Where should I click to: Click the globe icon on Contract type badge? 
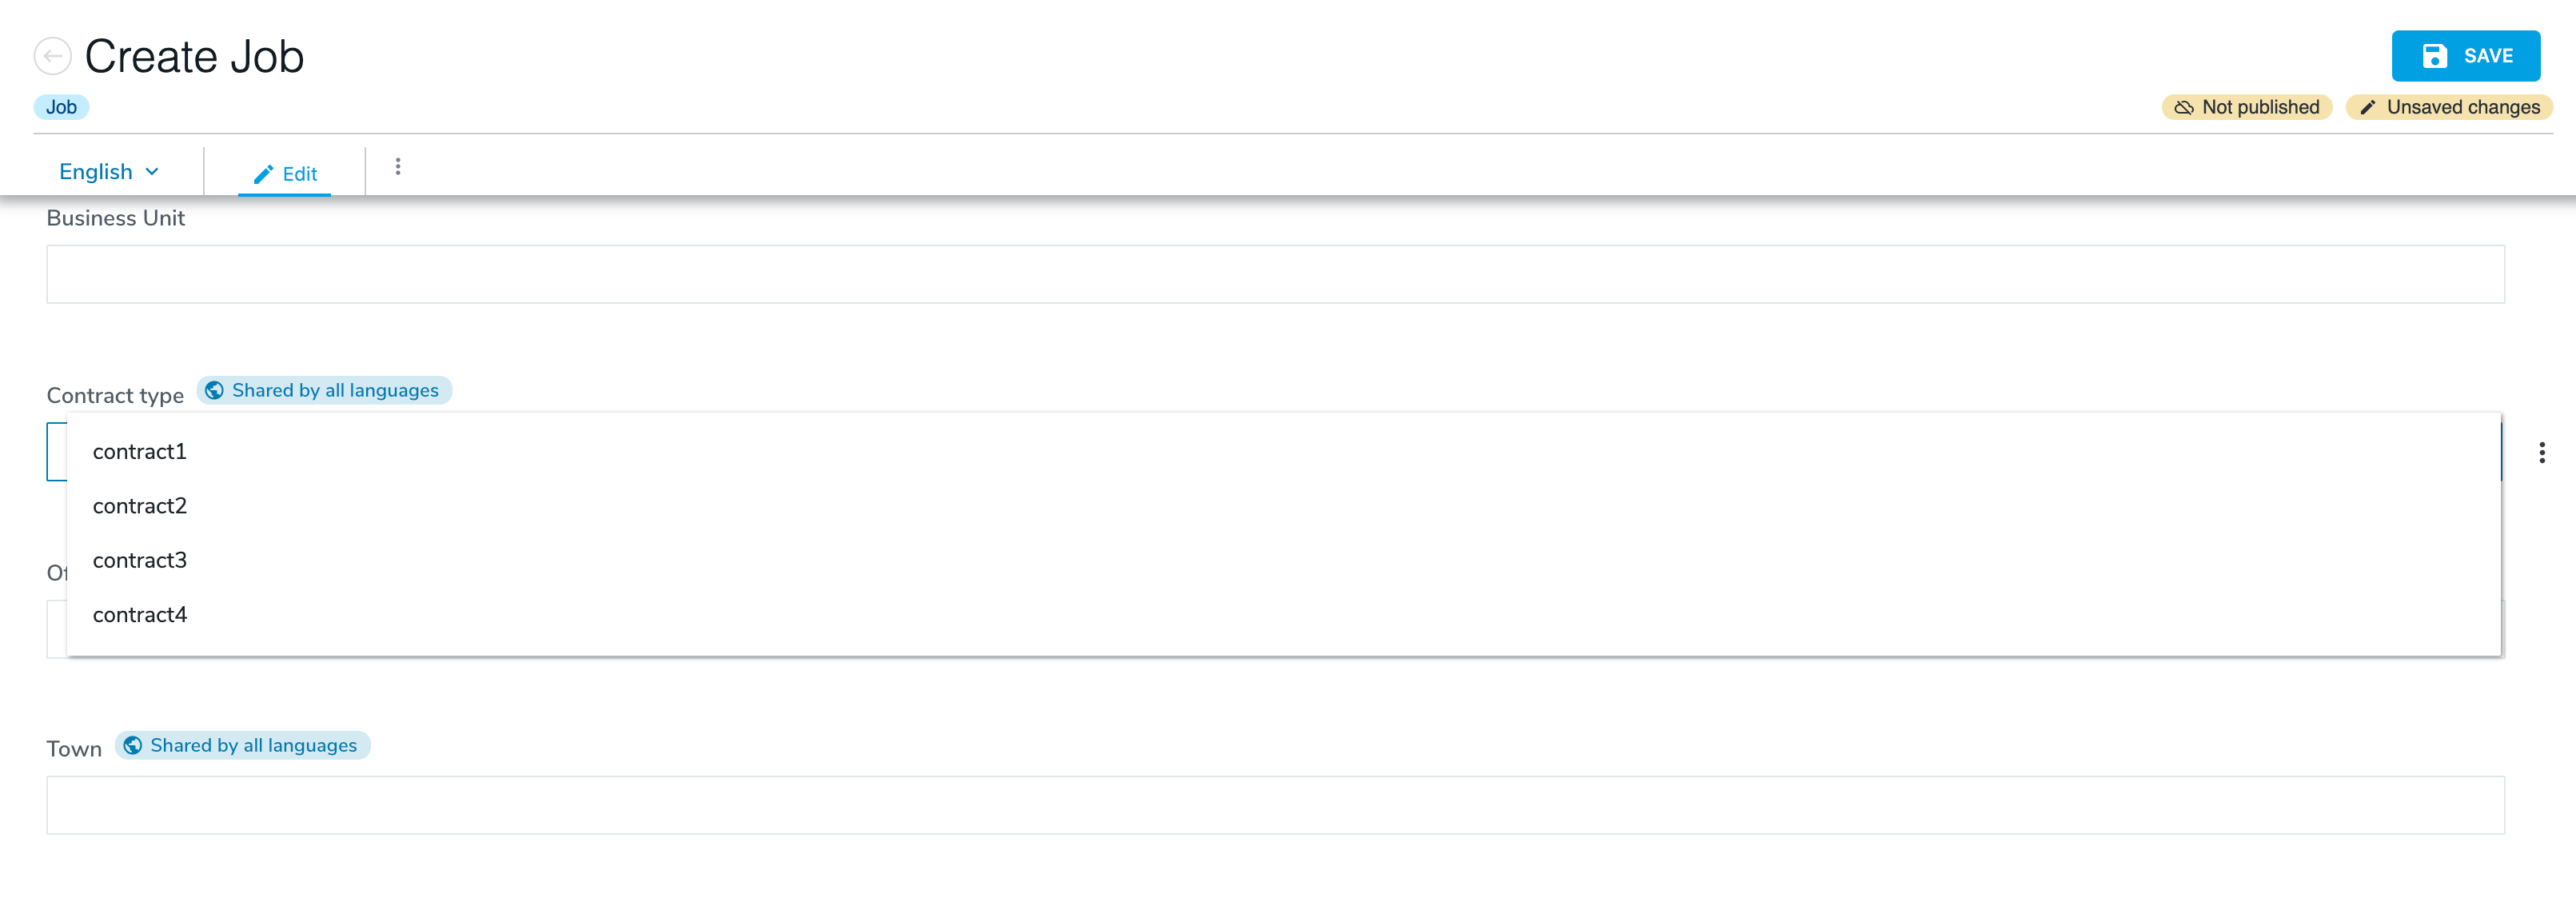[214, 390]
